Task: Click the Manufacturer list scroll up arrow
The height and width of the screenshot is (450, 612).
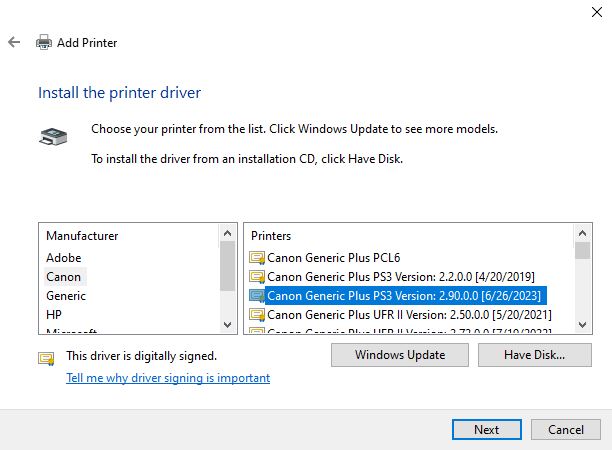Action: [228, 233]
